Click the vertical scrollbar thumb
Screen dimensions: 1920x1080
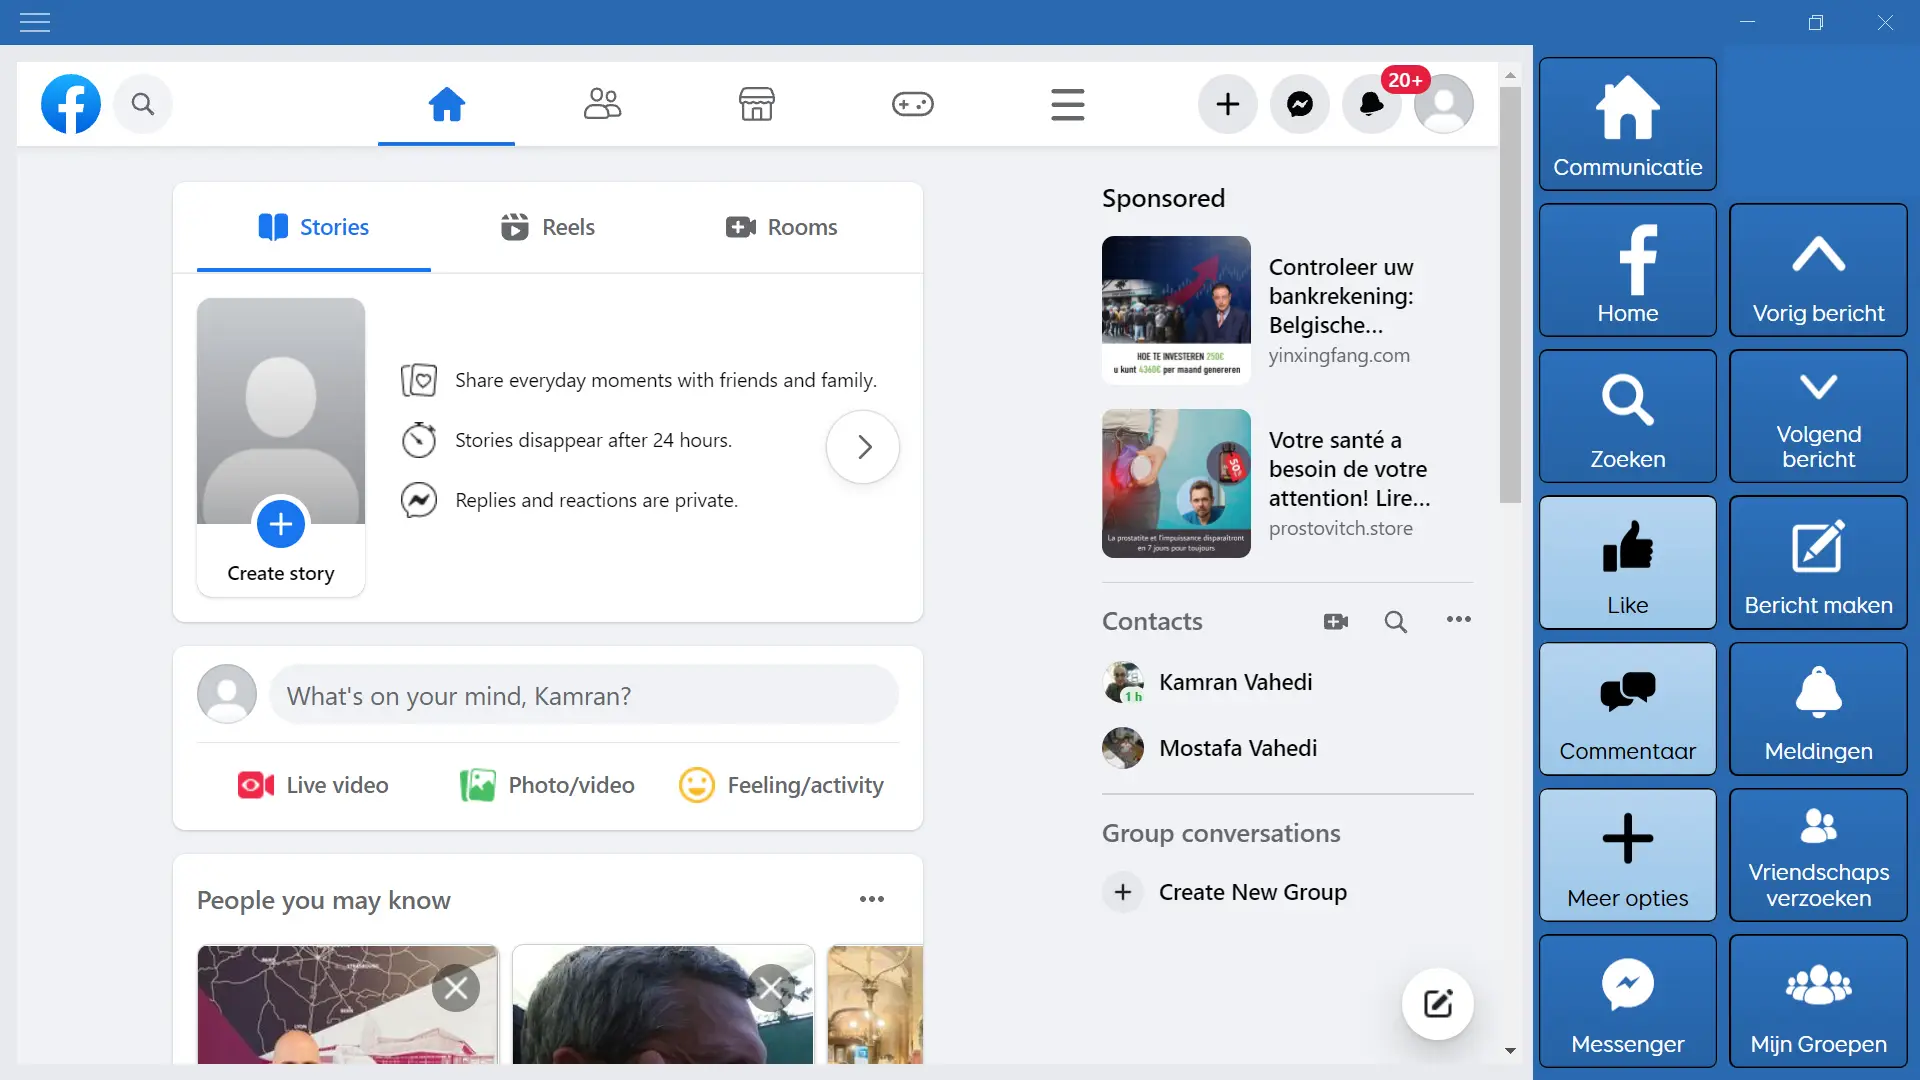click(1510, 295)
